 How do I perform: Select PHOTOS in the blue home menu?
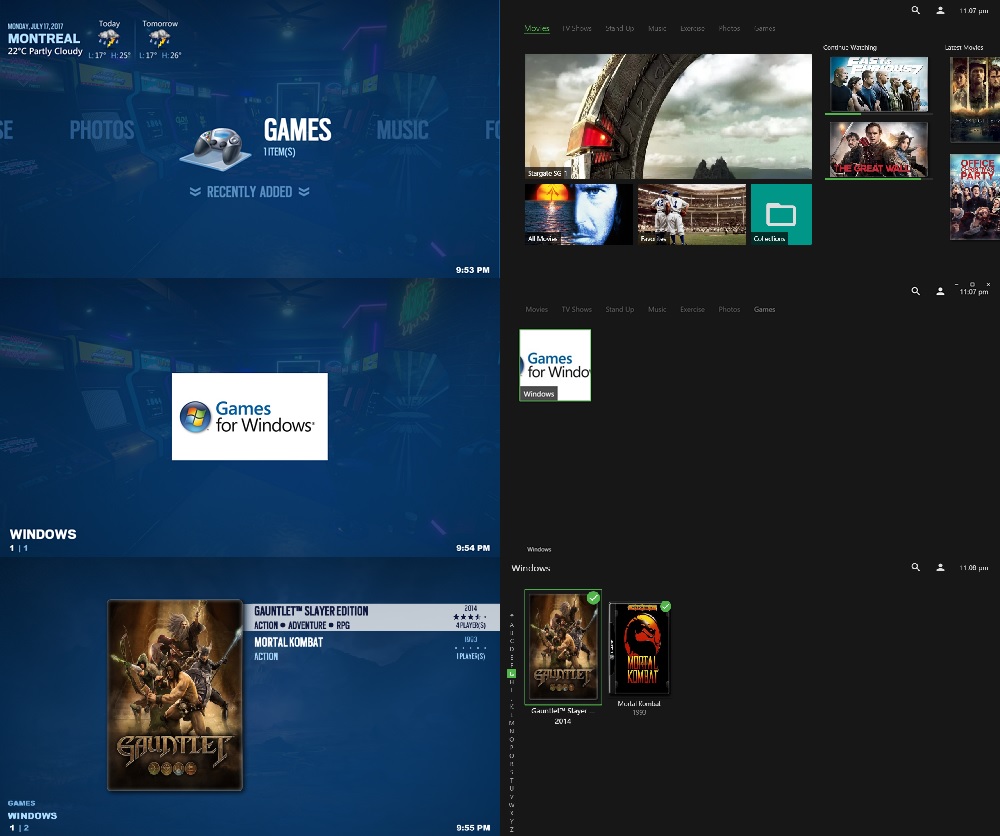102,130
